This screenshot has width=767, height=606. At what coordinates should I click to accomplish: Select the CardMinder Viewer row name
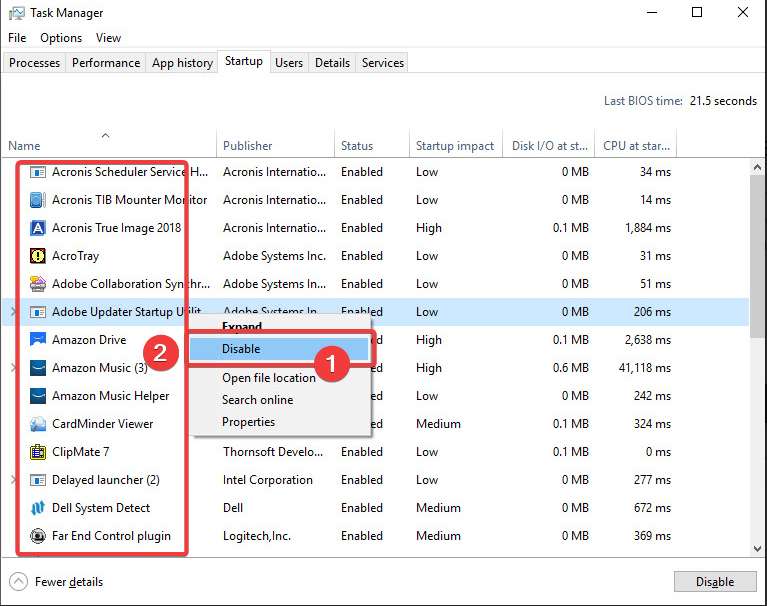102,424
